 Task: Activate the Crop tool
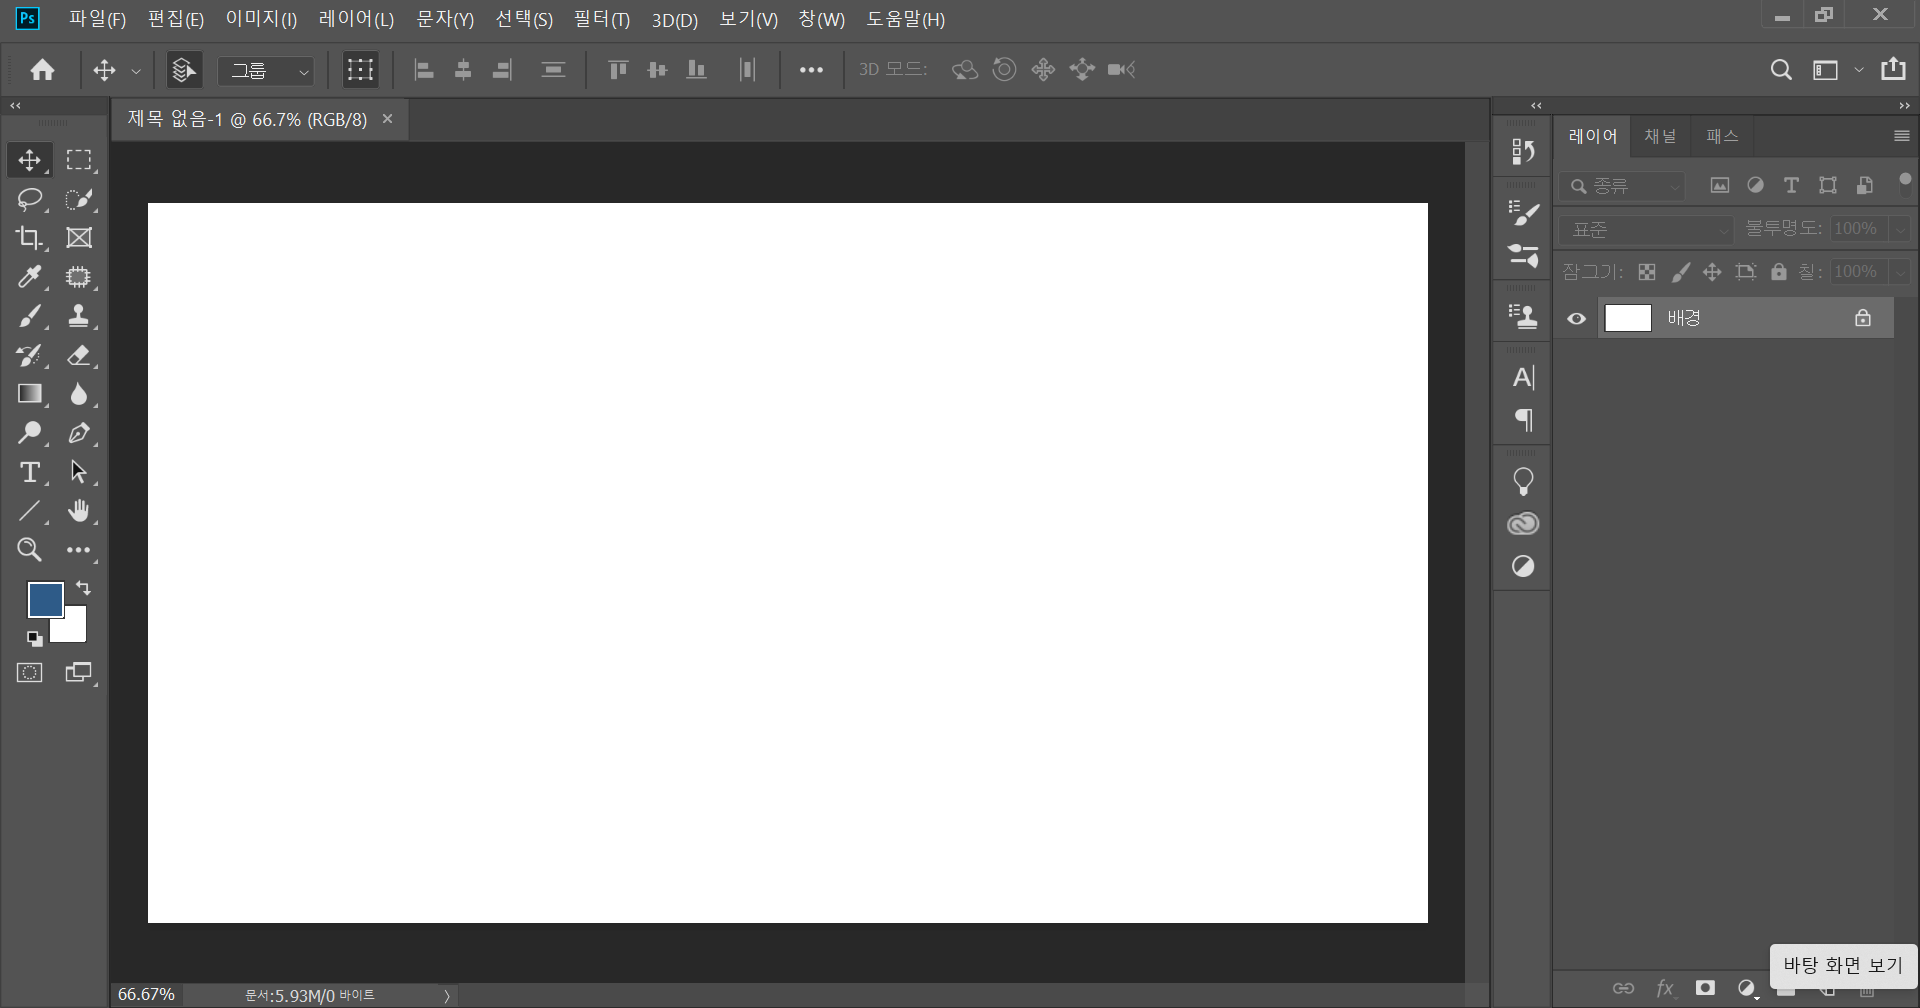(x=29, y=238)
